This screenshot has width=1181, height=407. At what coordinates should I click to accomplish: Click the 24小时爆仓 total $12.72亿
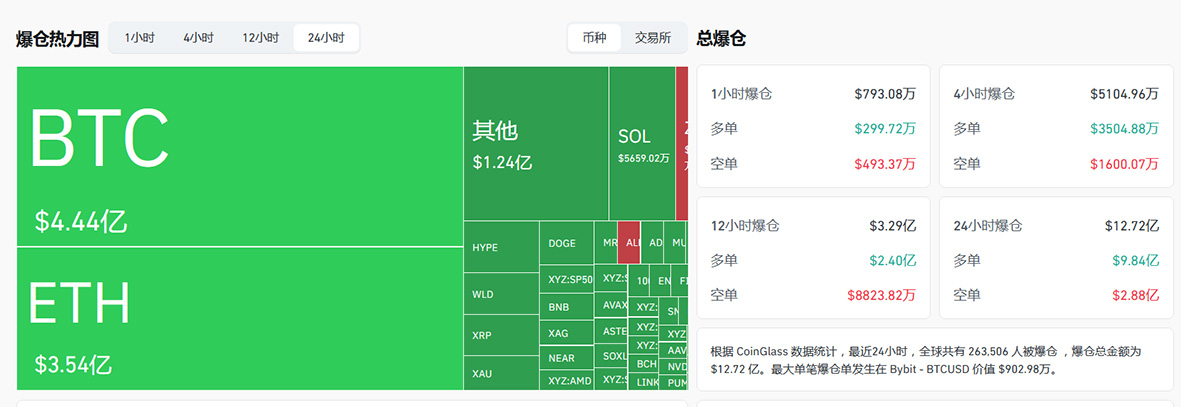click(1132, 225)
